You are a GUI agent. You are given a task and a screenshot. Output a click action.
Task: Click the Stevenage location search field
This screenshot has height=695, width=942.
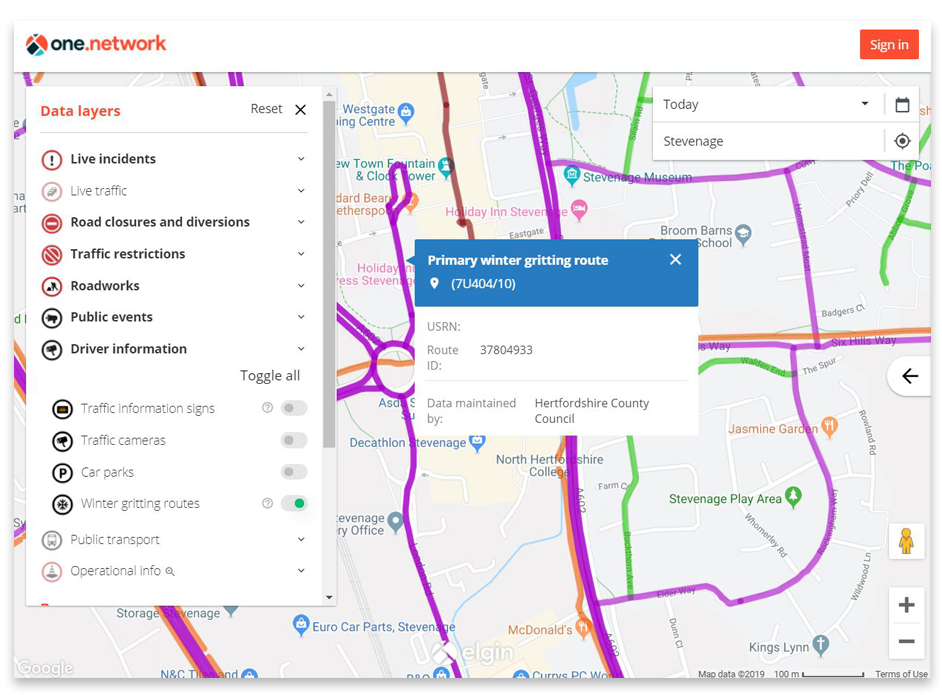pyautogui.click(x=765, y=141)
